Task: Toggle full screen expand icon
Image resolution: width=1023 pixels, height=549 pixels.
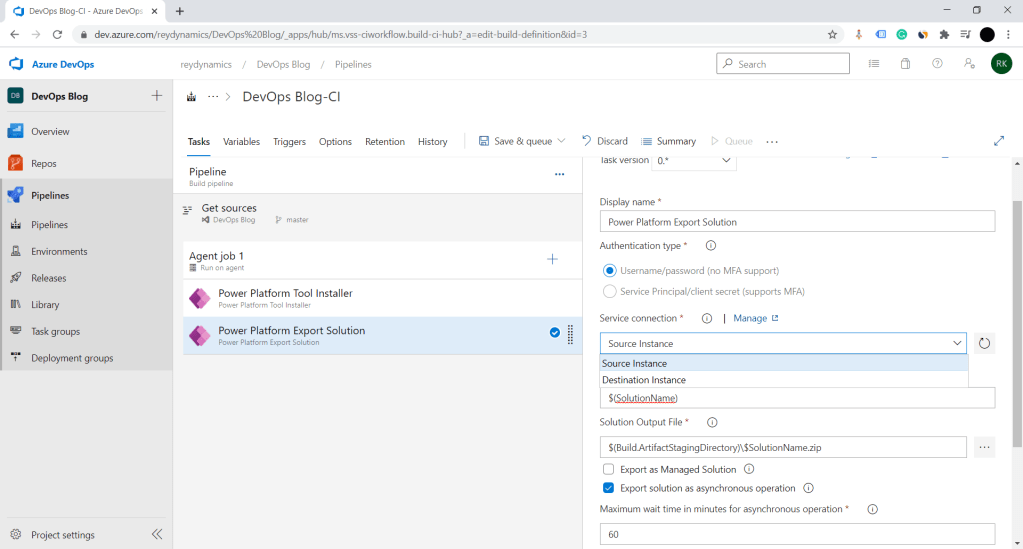Action: (998, 141)
